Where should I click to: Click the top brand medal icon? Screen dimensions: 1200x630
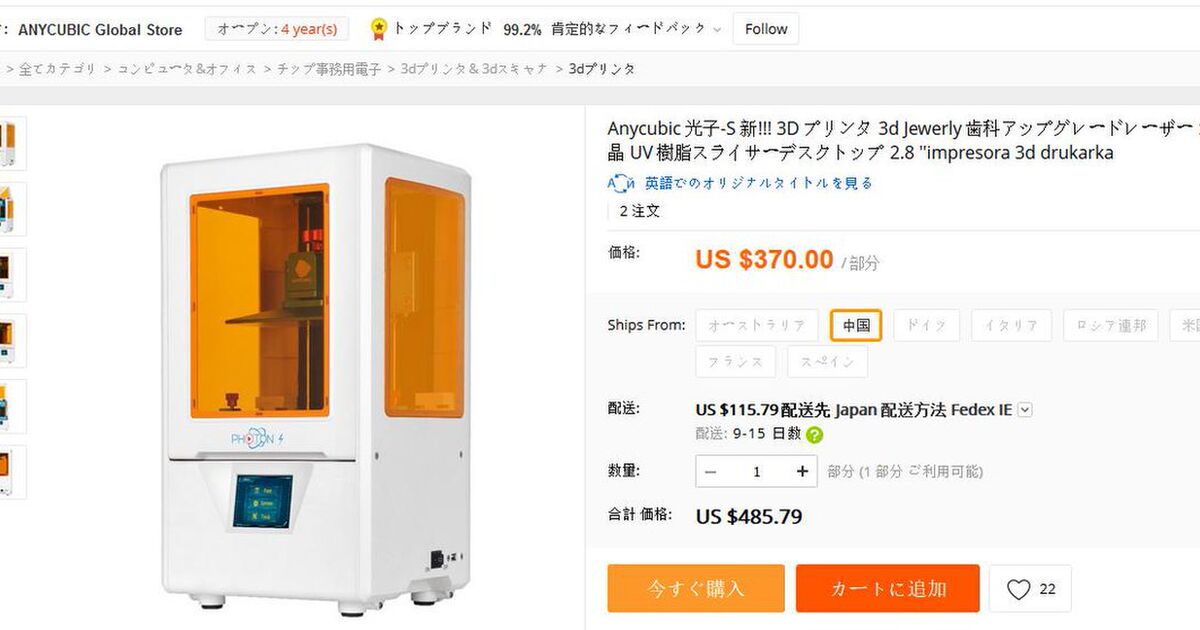379,29
